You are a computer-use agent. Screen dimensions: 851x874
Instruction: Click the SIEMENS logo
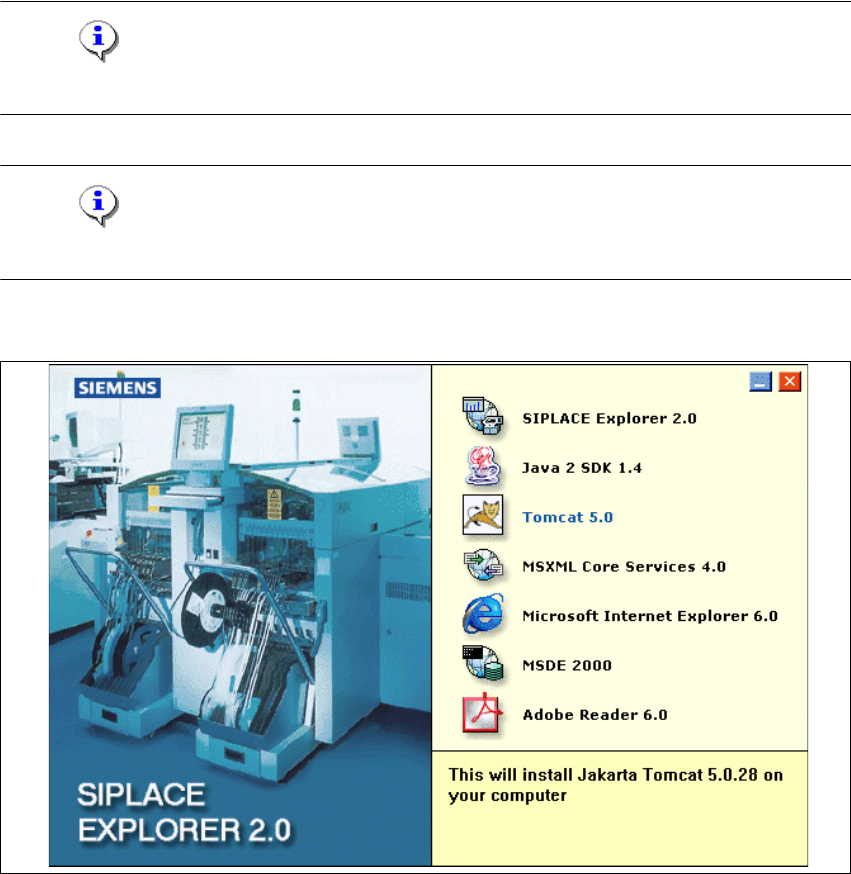point(118,388)
